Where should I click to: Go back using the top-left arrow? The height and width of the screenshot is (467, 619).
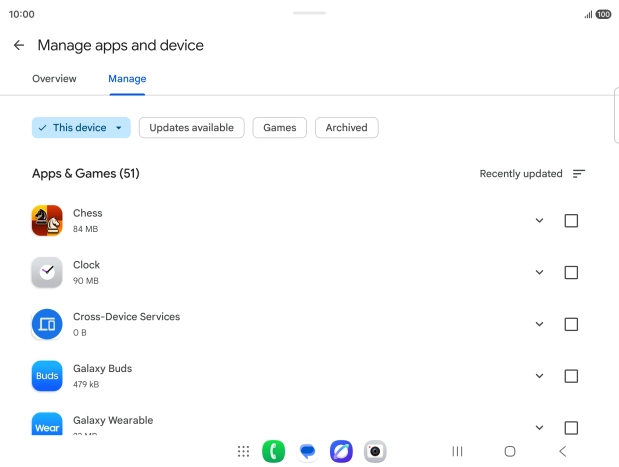pos(19,45)
